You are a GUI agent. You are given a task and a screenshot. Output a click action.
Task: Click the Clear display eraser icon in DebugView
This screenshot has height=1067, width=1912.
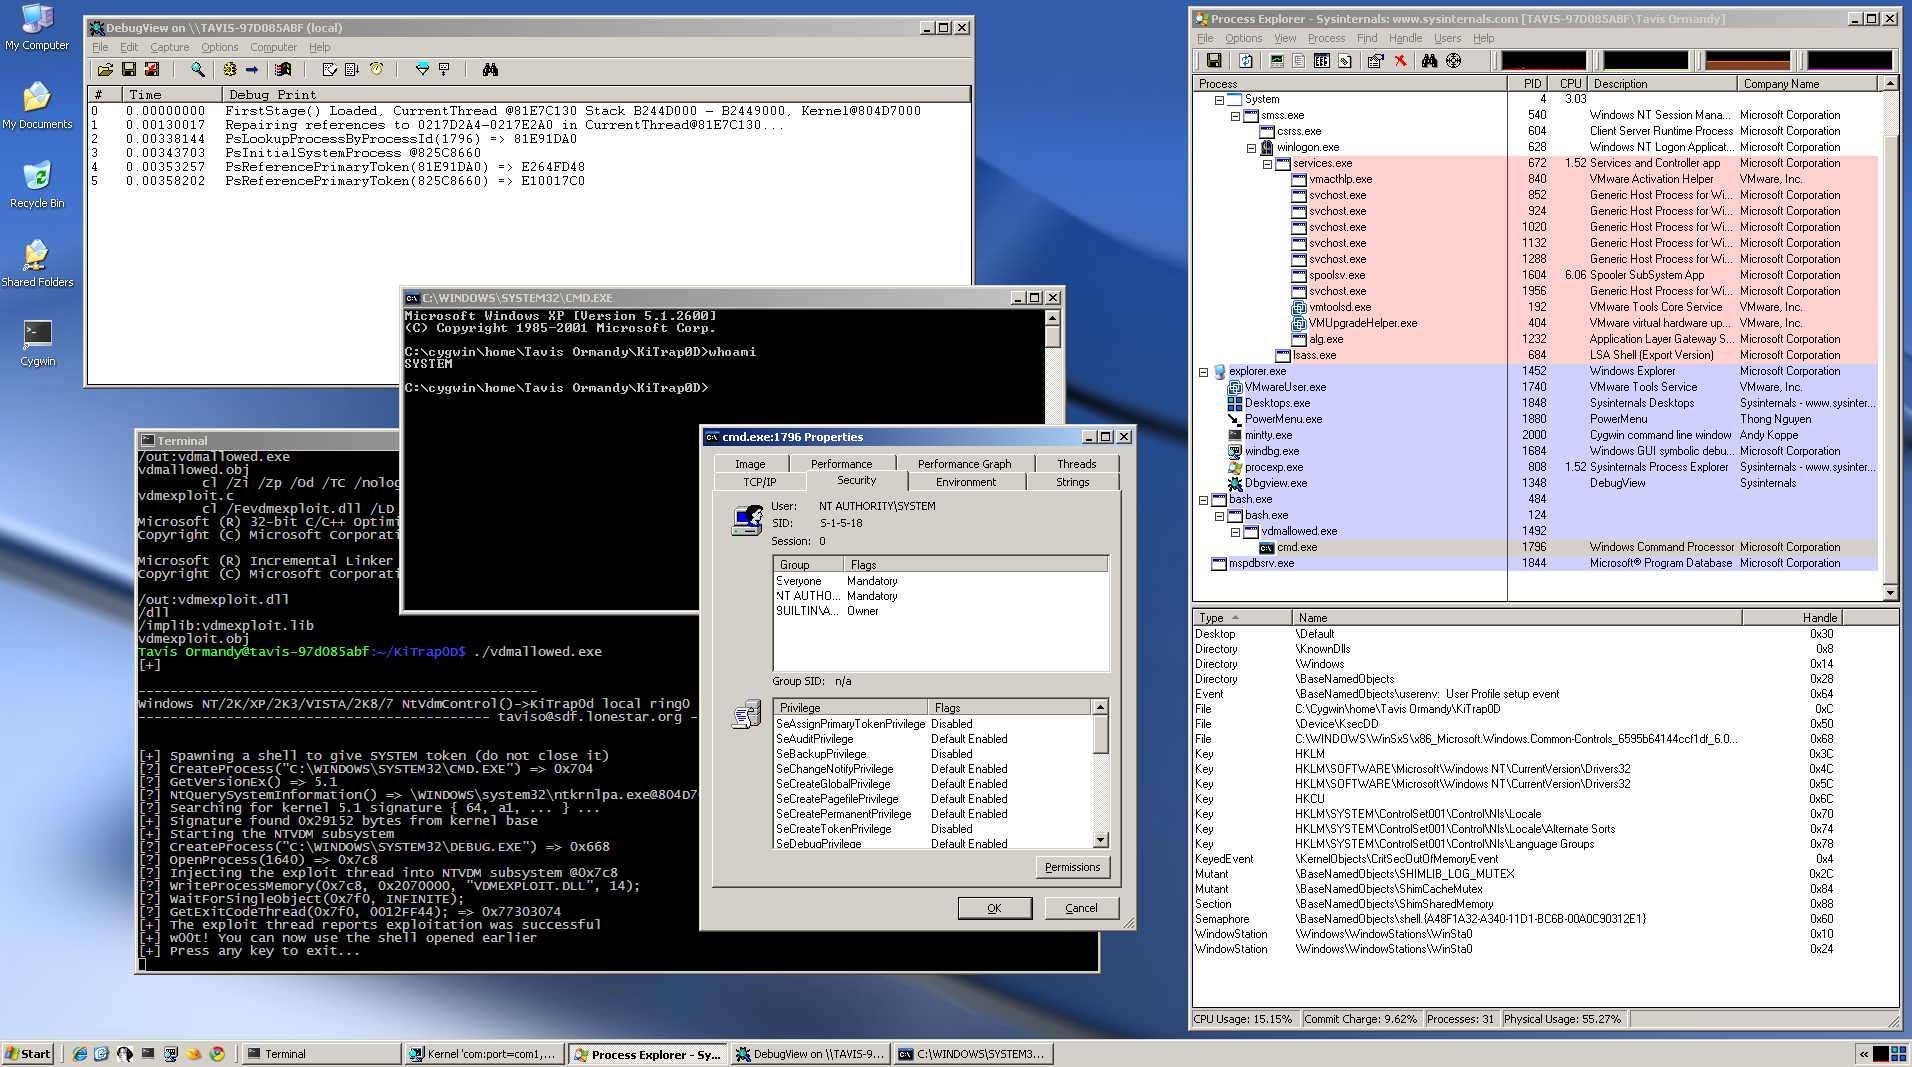coord(329,69)
